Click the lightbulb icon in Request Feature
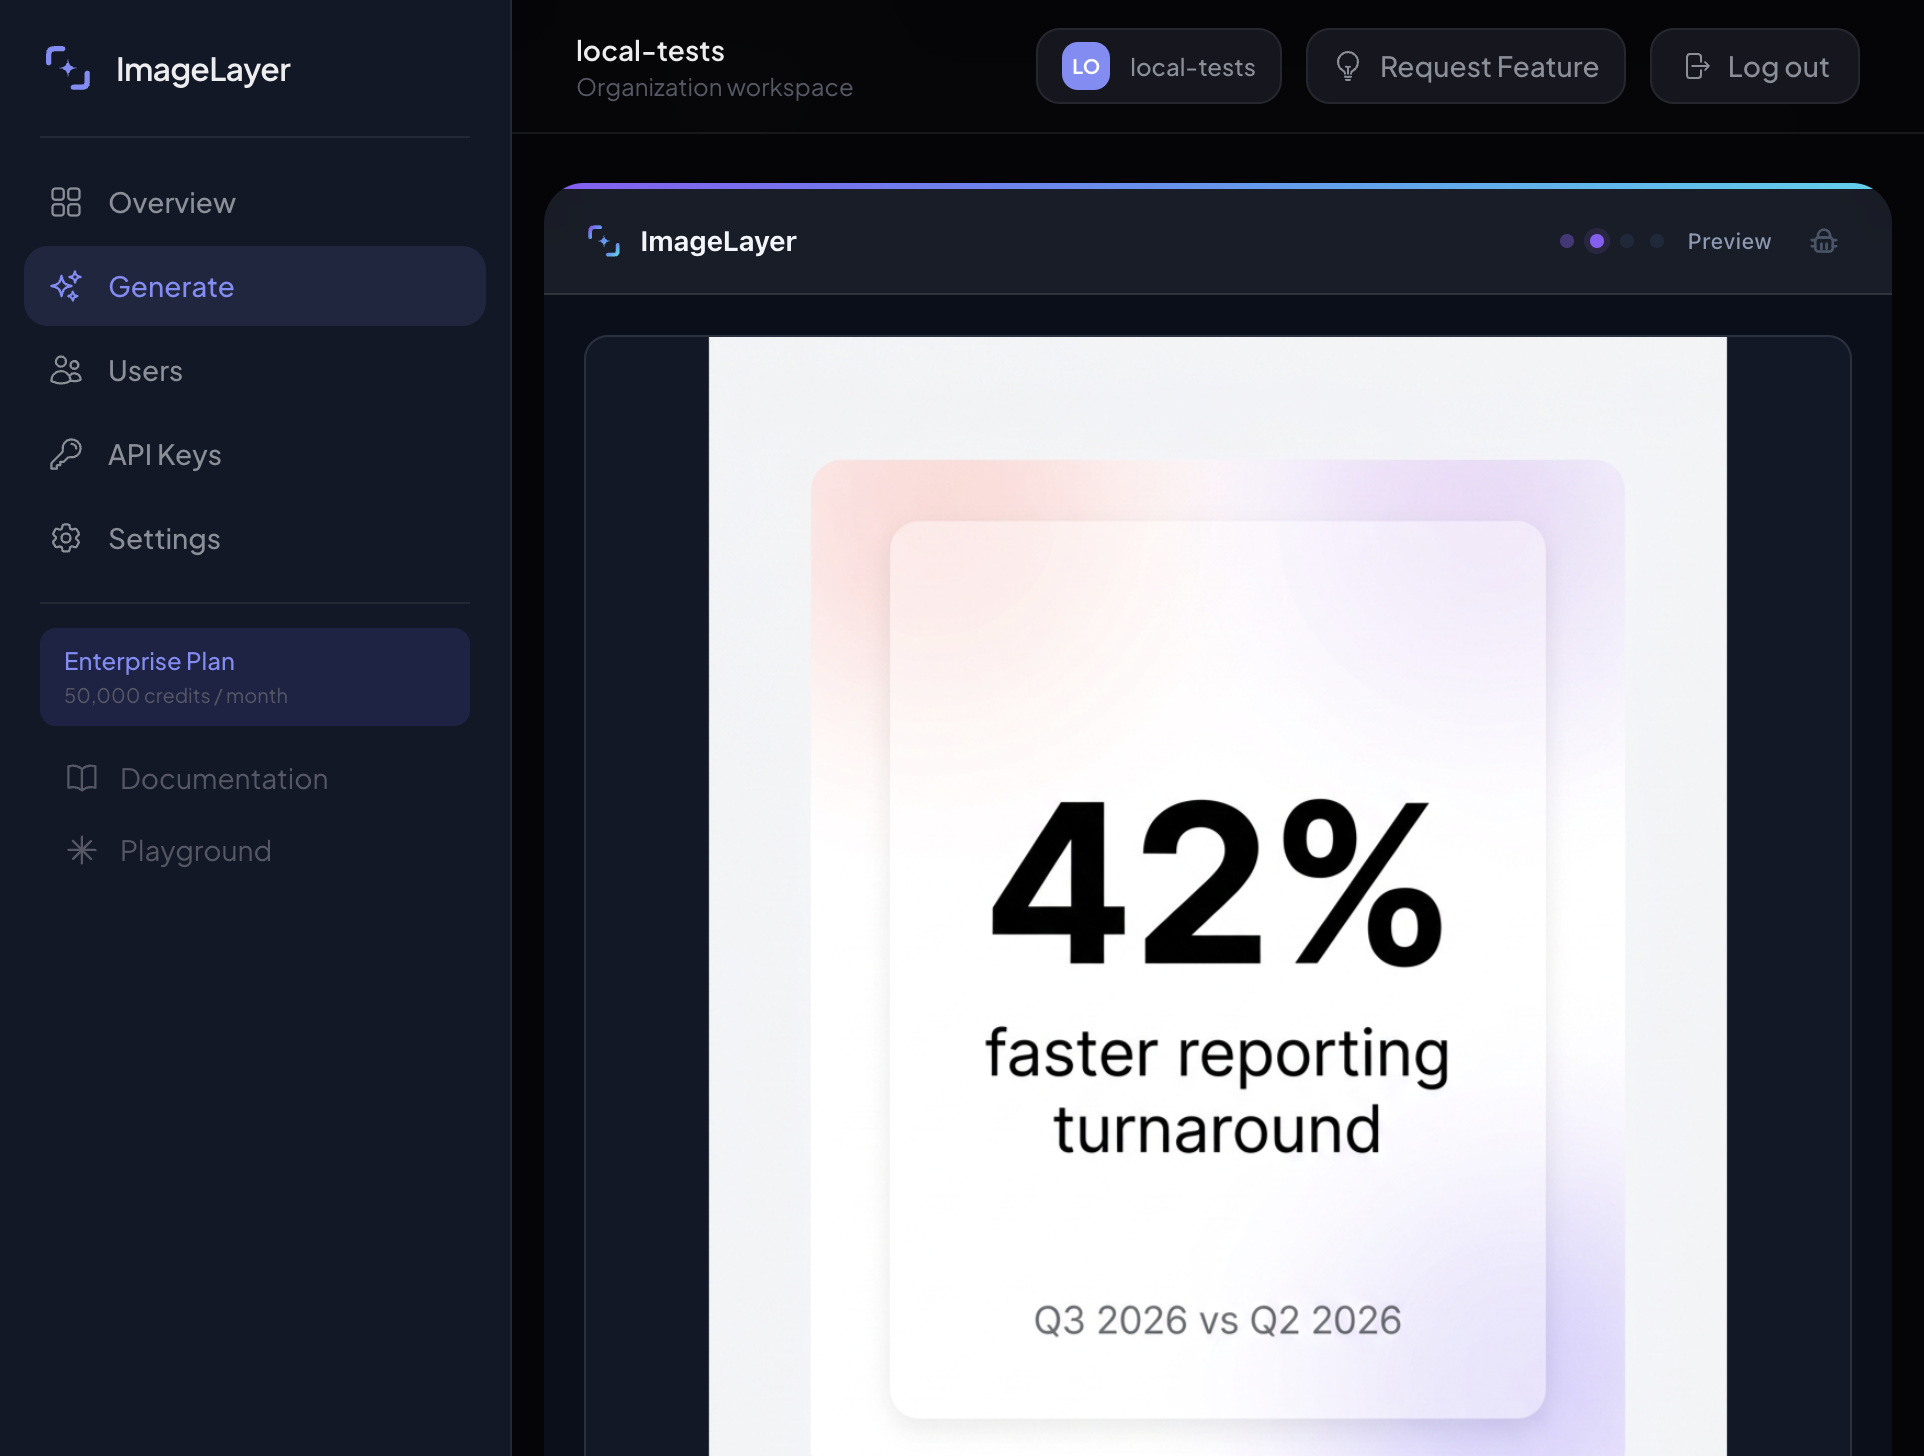Screen dimensions: 1924x1456 [x=1348, y=67]
